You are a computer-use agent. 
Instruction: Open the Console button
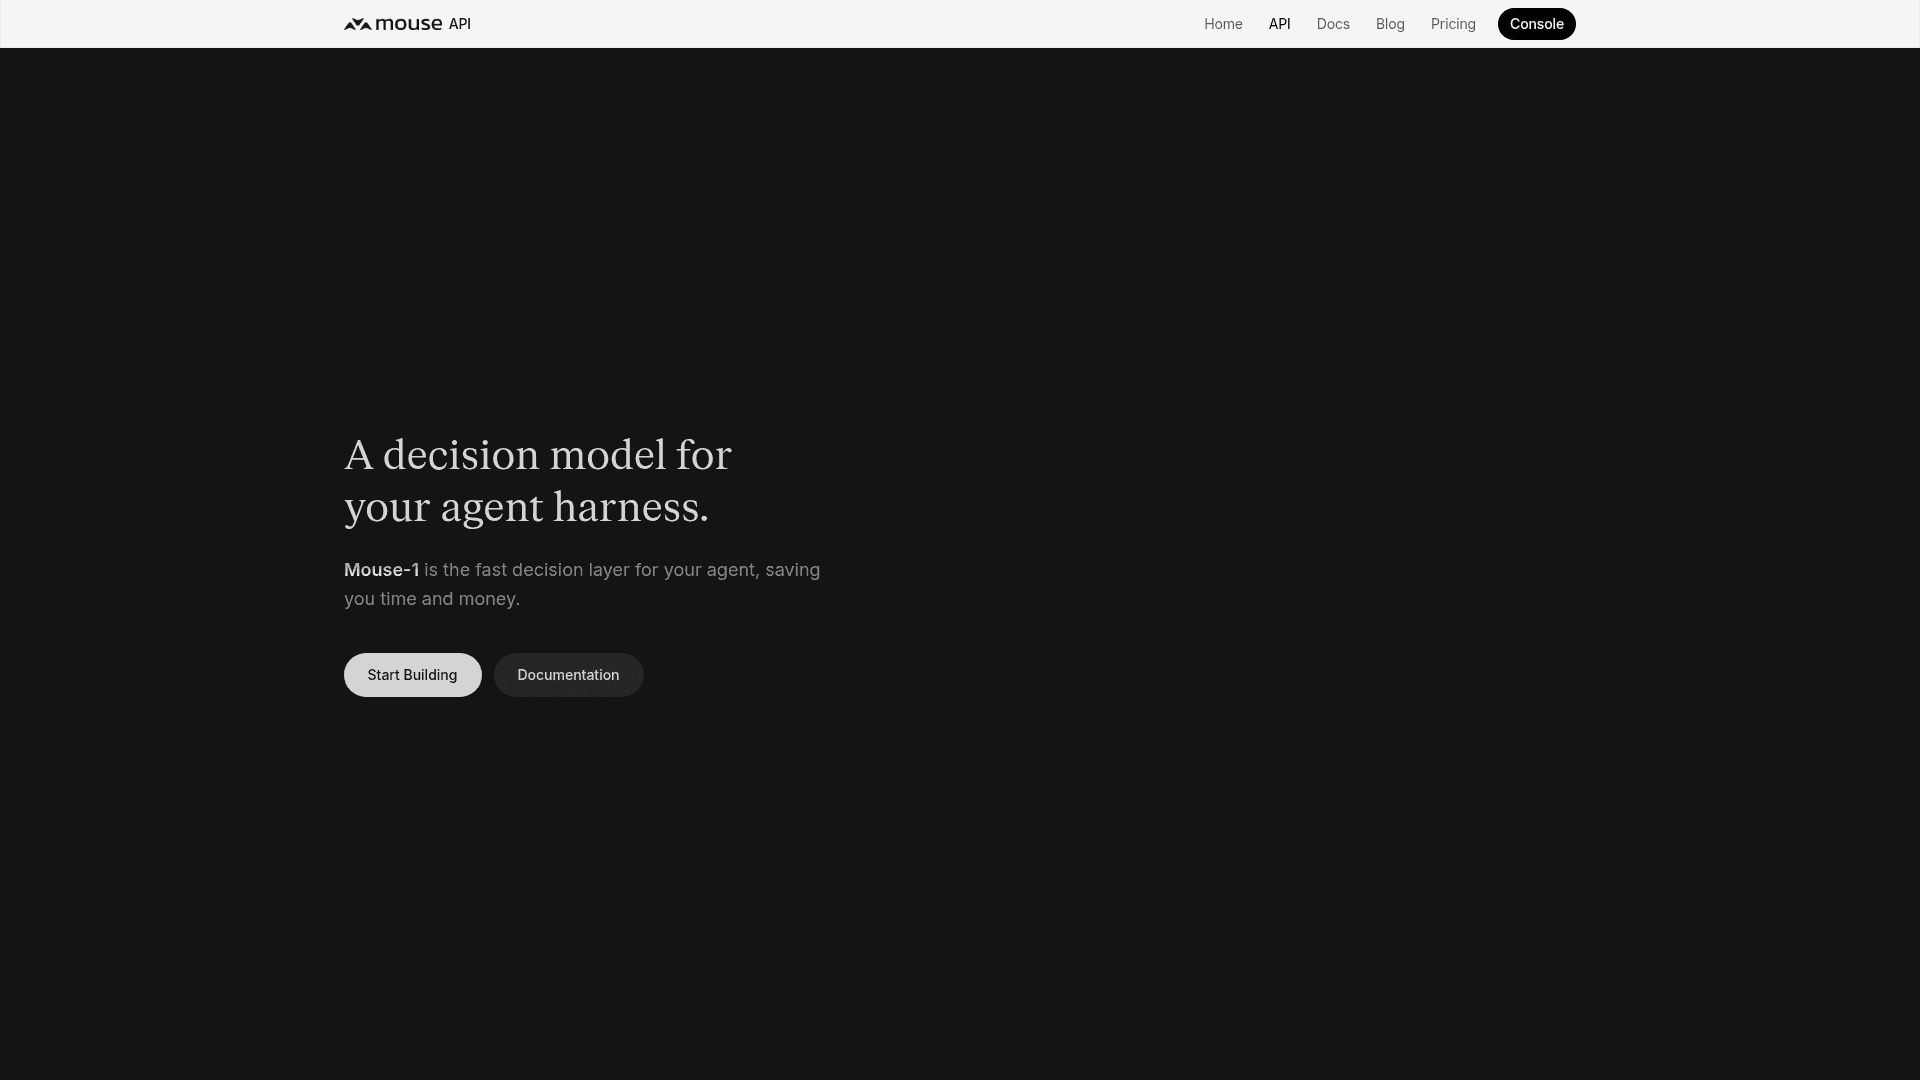tap(1536, 24)
